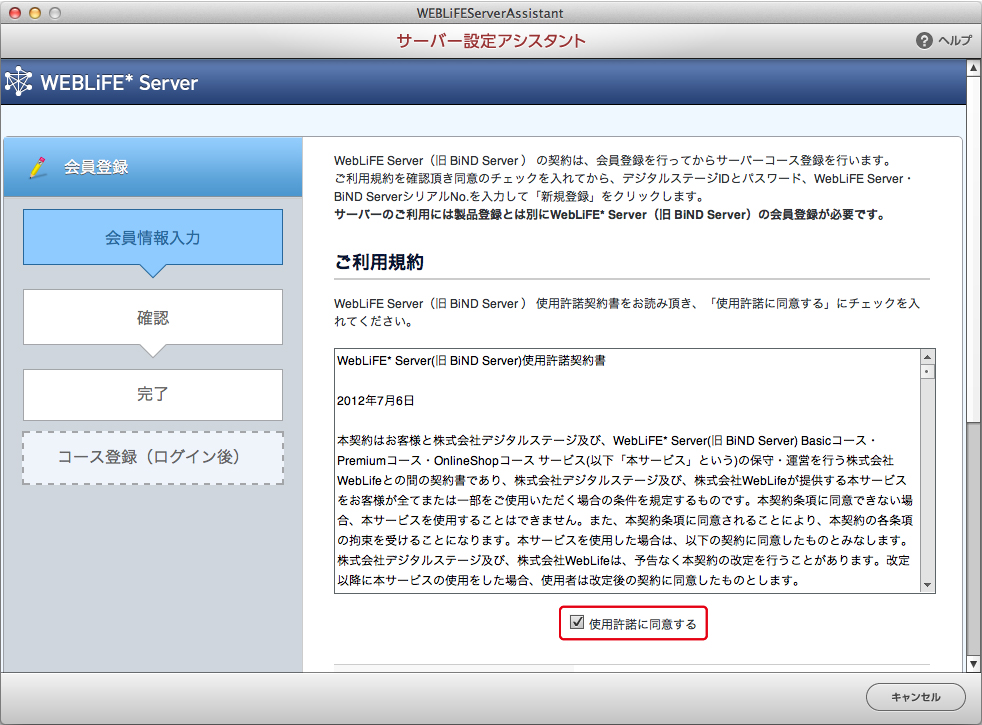Click the help question mark icon

tap(924, 41)
